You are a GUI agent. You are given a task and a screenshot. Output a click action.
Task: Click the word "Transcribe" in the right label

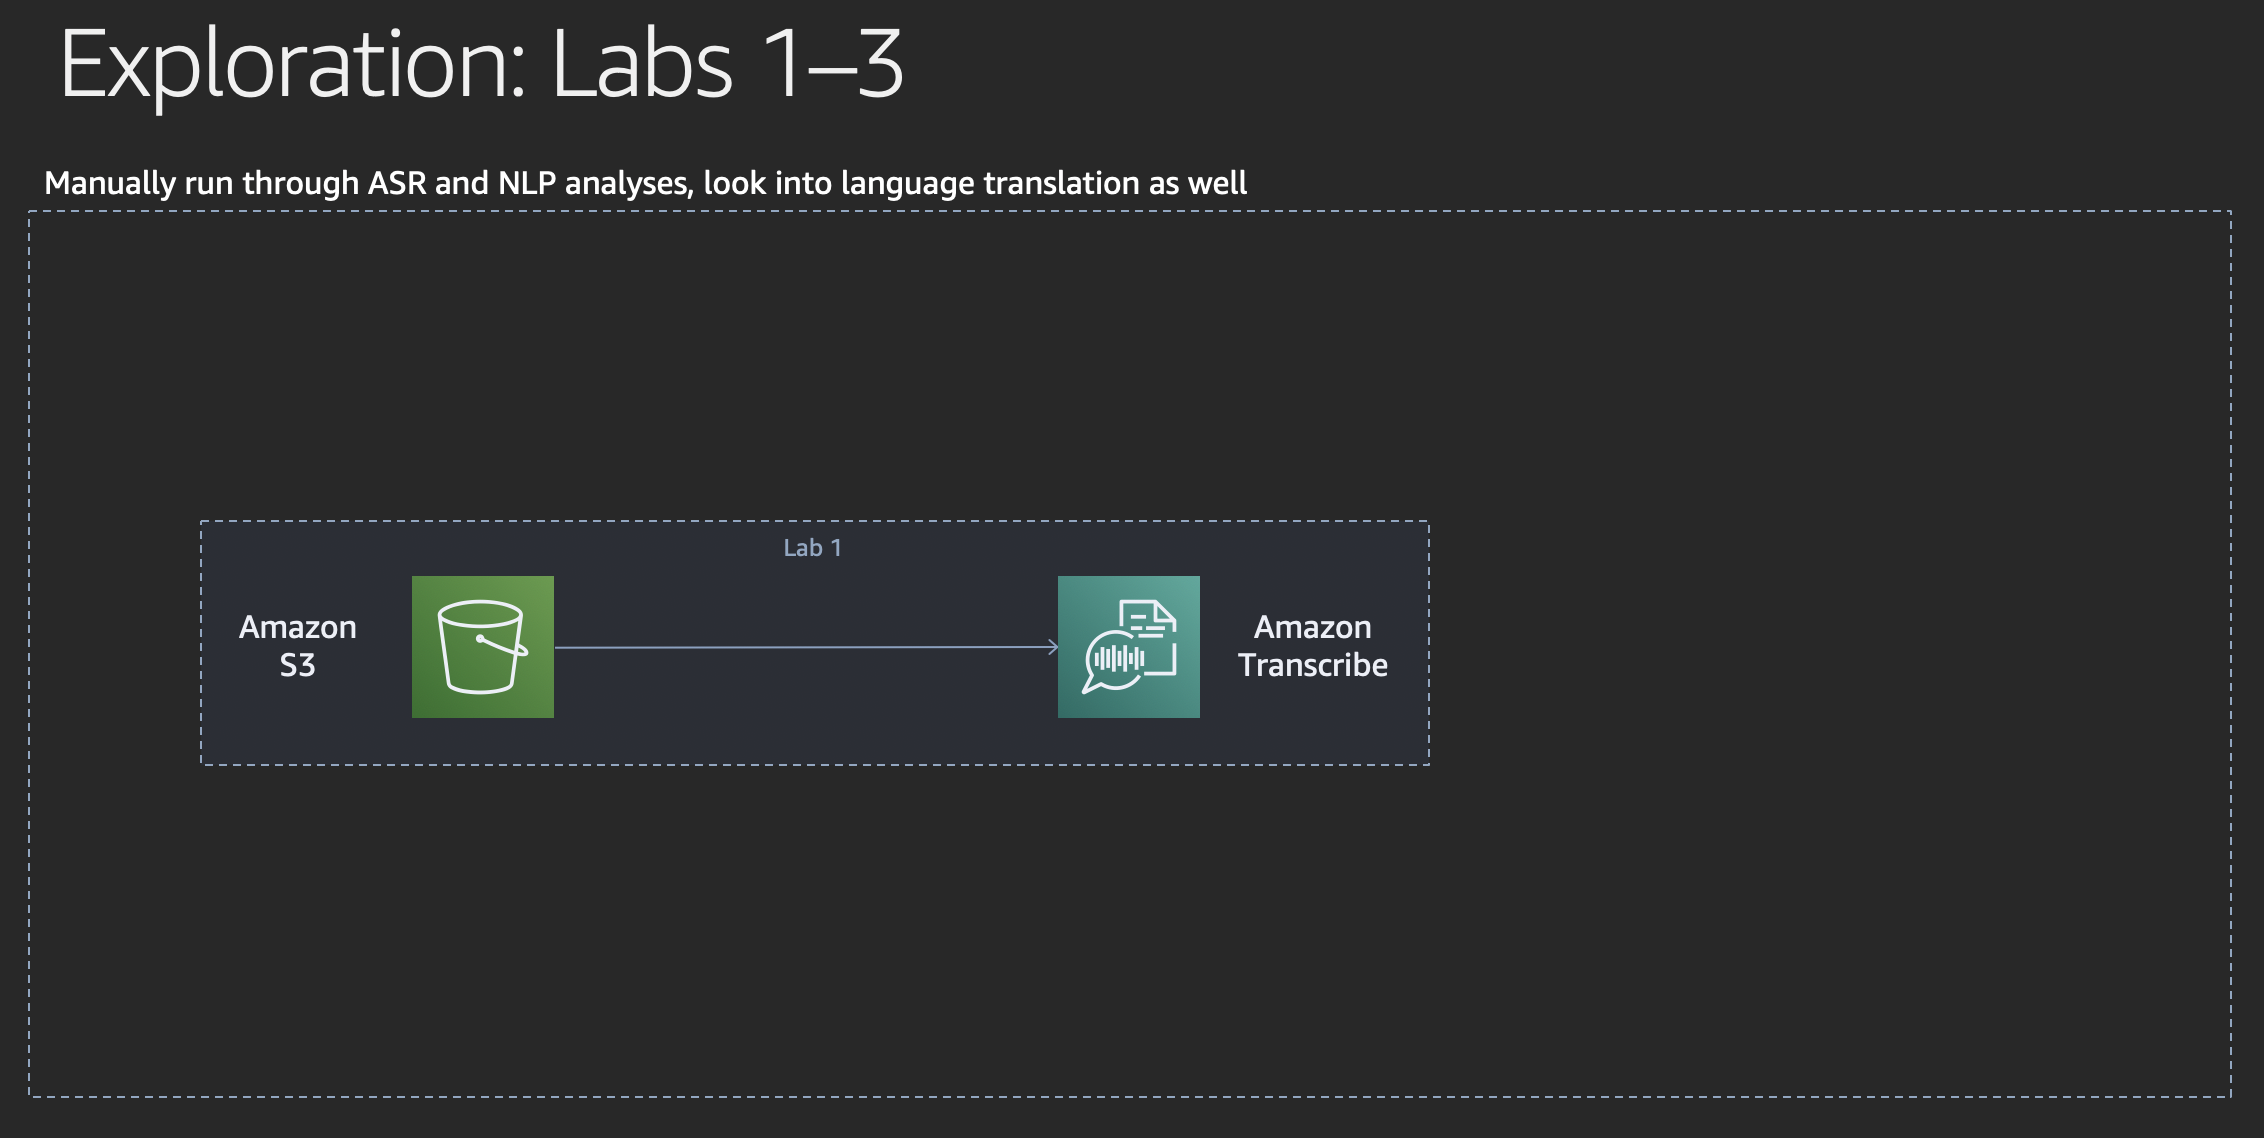point(1312,666)
